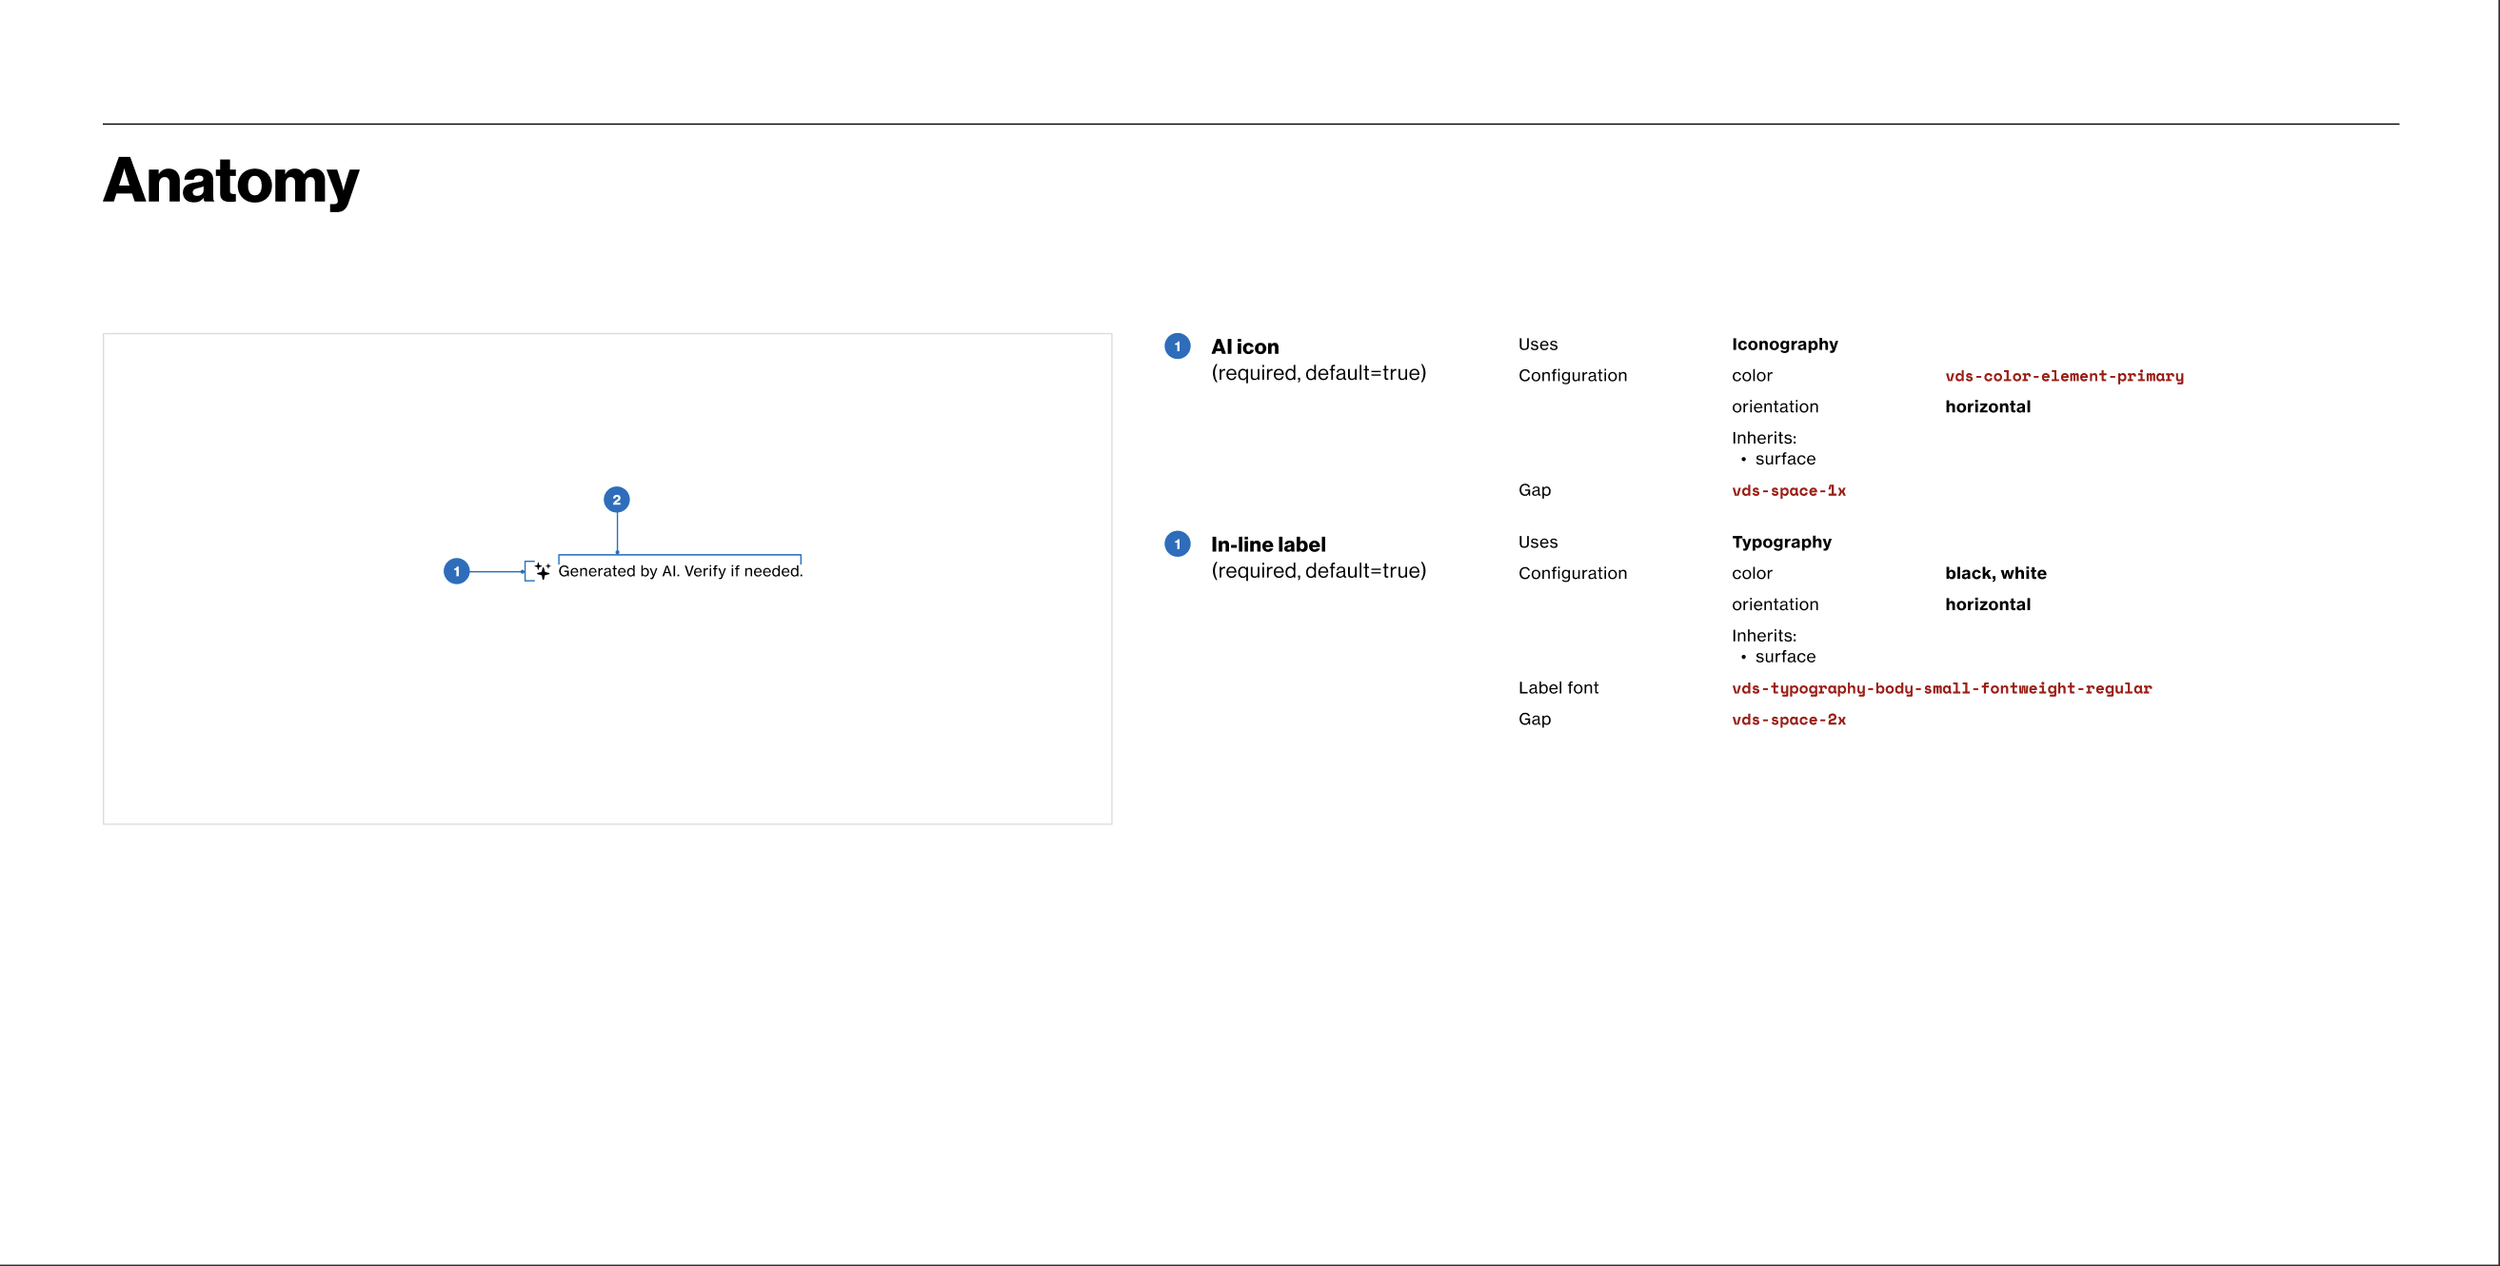The width and height of the screenshot is (2500, 1266).
Task: Click the 'black, white' color value
Action: [x=1995, y=573]
